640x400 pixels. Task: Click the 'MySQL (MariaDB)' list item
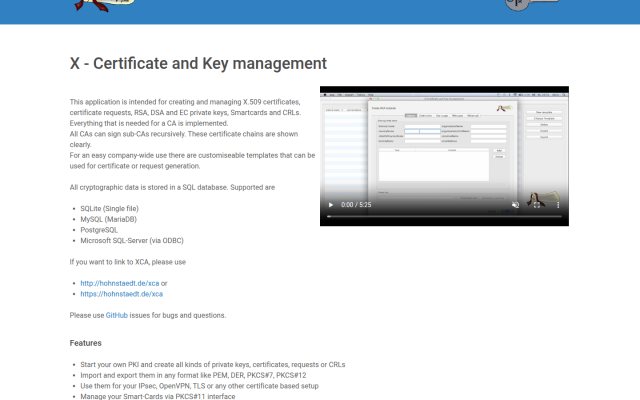(x=108, y=219)
